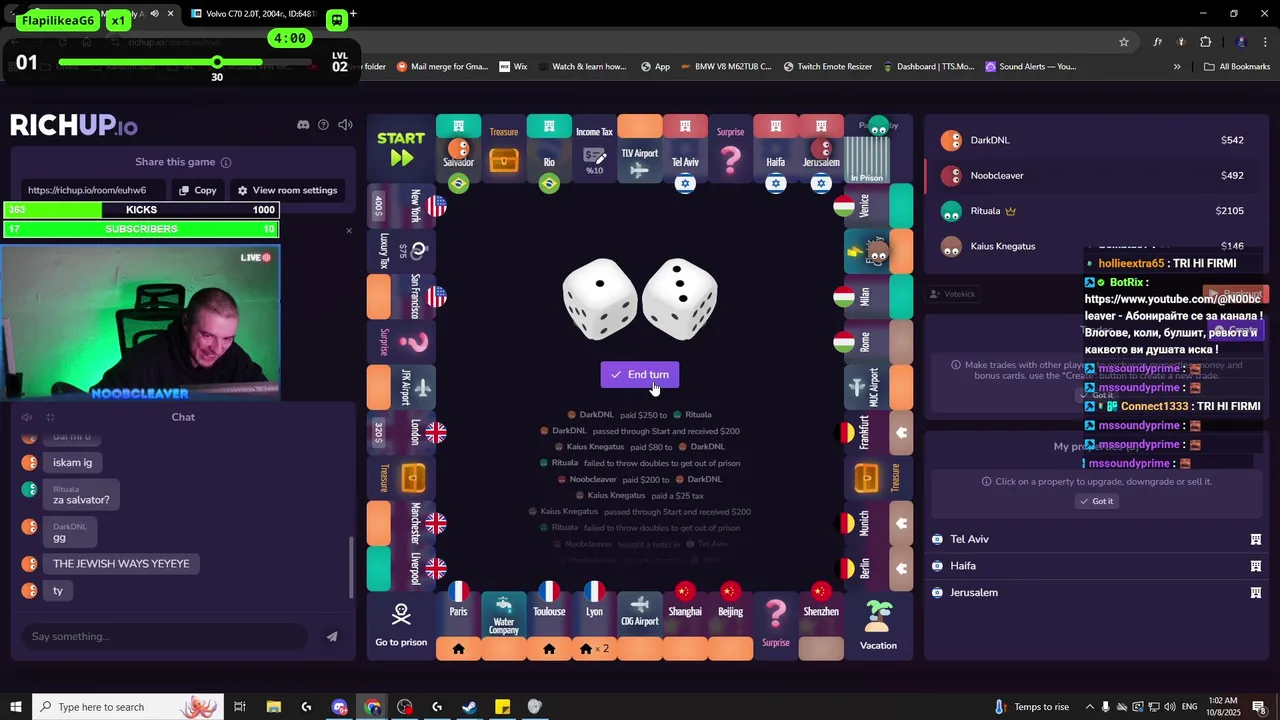
Task: Mute chat with the speaker icon beside Chat
Action: [x=27, y=417]
